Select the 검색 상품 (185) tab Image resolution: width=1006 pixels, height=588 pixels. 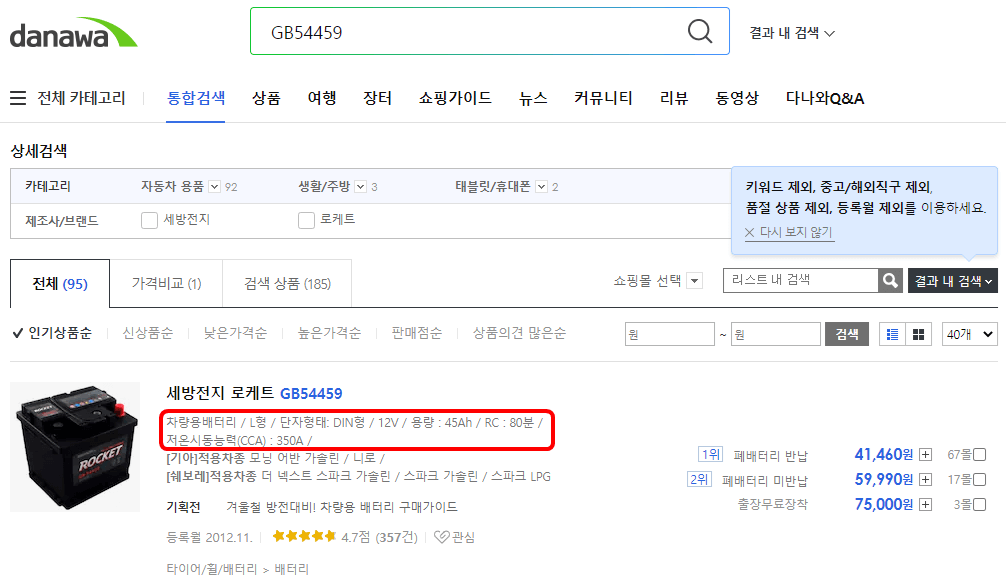tap(287, 284)
